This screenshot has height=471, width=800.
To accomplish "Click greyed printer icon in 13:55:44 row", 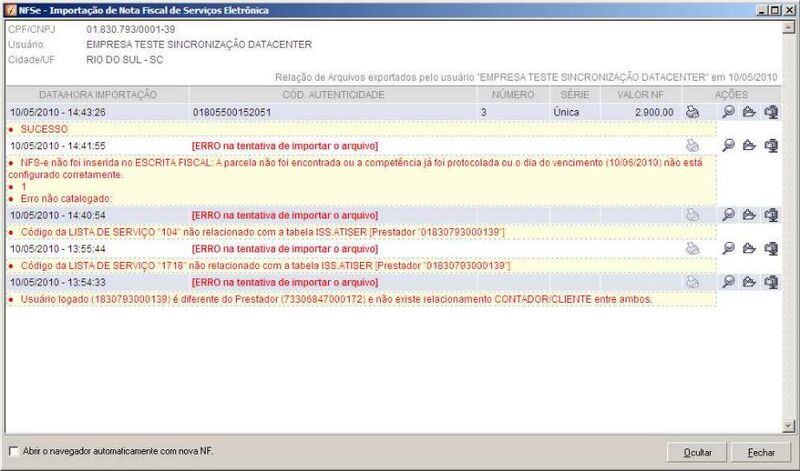I will [692, 249].
